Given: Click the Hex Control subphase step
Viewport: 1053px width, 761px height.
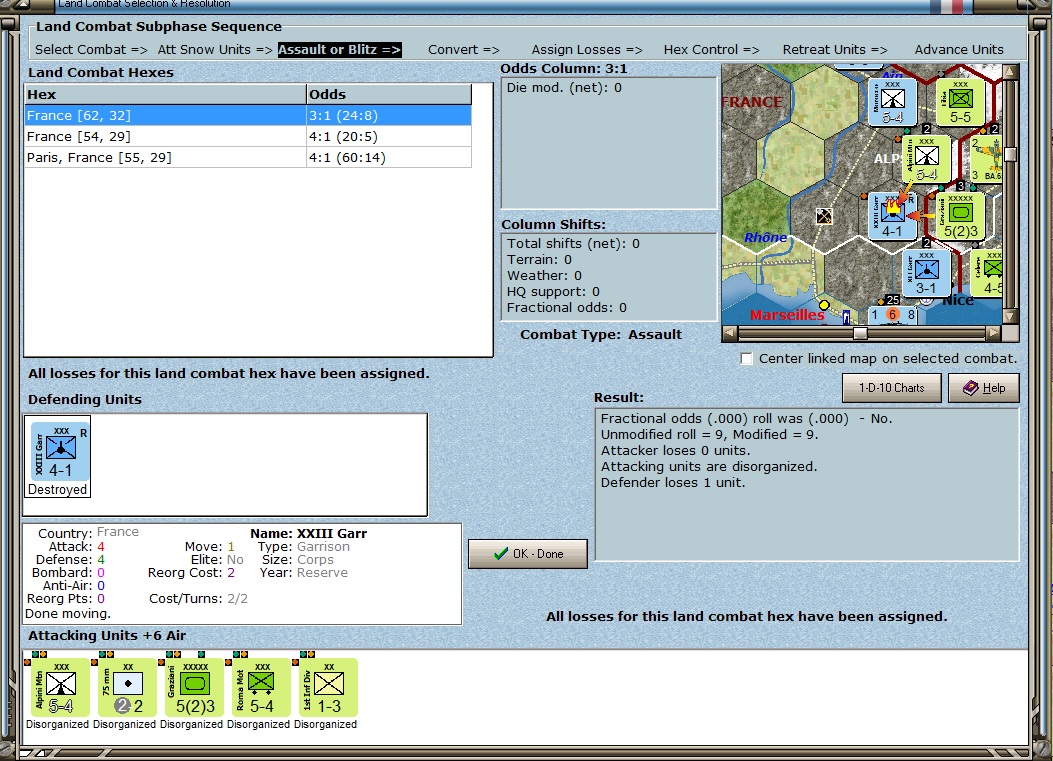Looking at the screenshot, I should point(711,50).
